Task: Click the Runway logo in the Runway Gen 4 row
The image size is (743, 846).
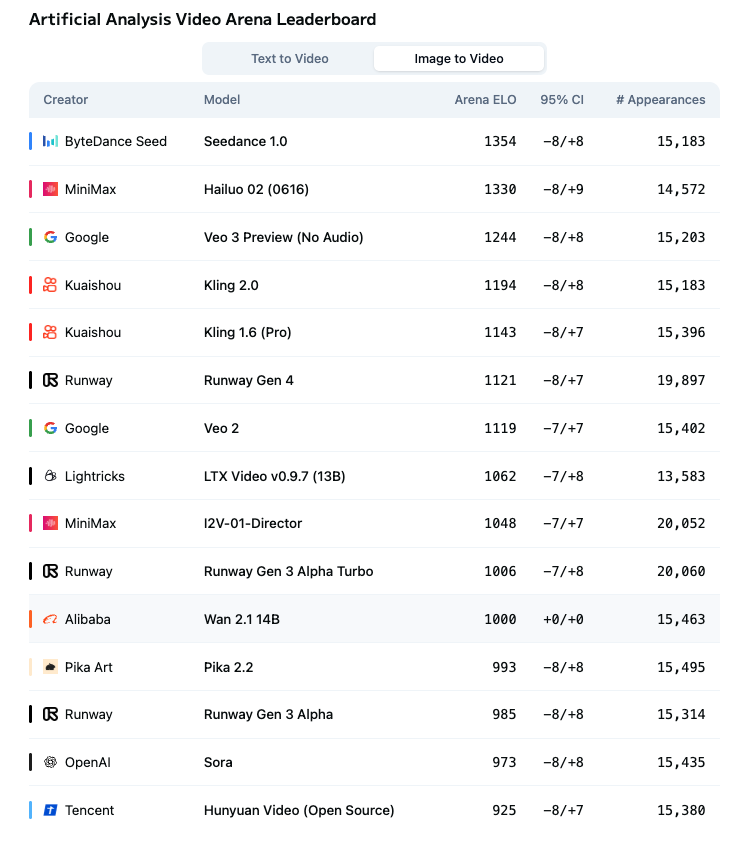Action: pyautogui.click(x=50, y=380)
